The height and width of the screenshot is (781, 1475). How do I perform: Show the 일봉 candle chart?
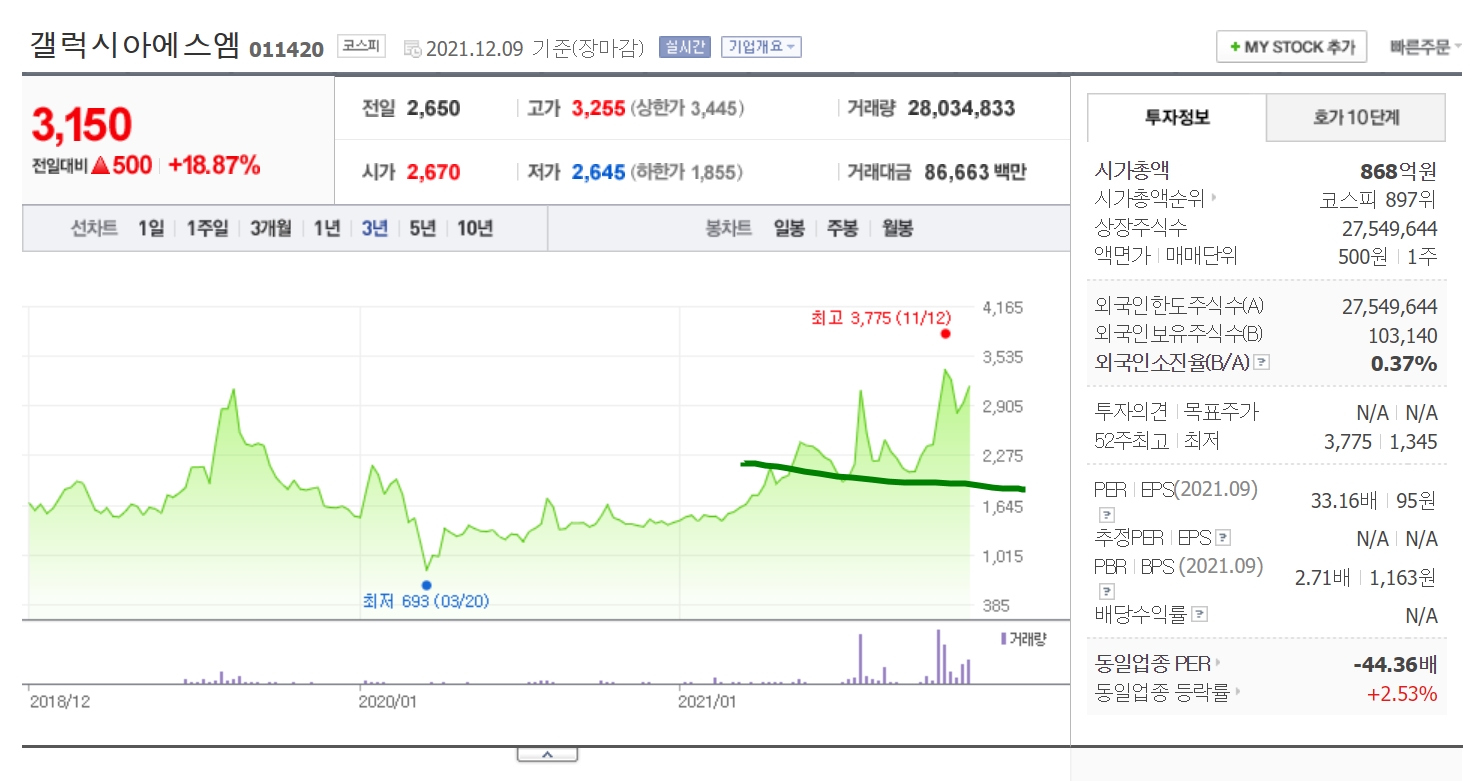tap(789, 228)
